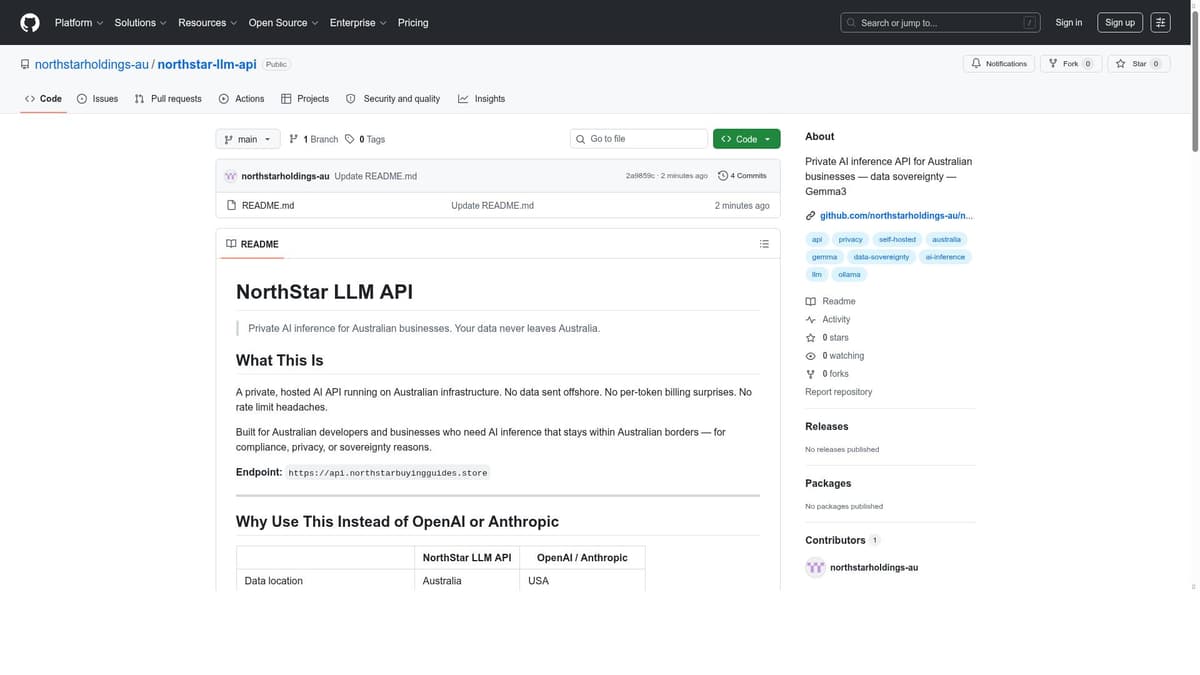
Task: Click the Sign up button
Action: click(1120, 21)
